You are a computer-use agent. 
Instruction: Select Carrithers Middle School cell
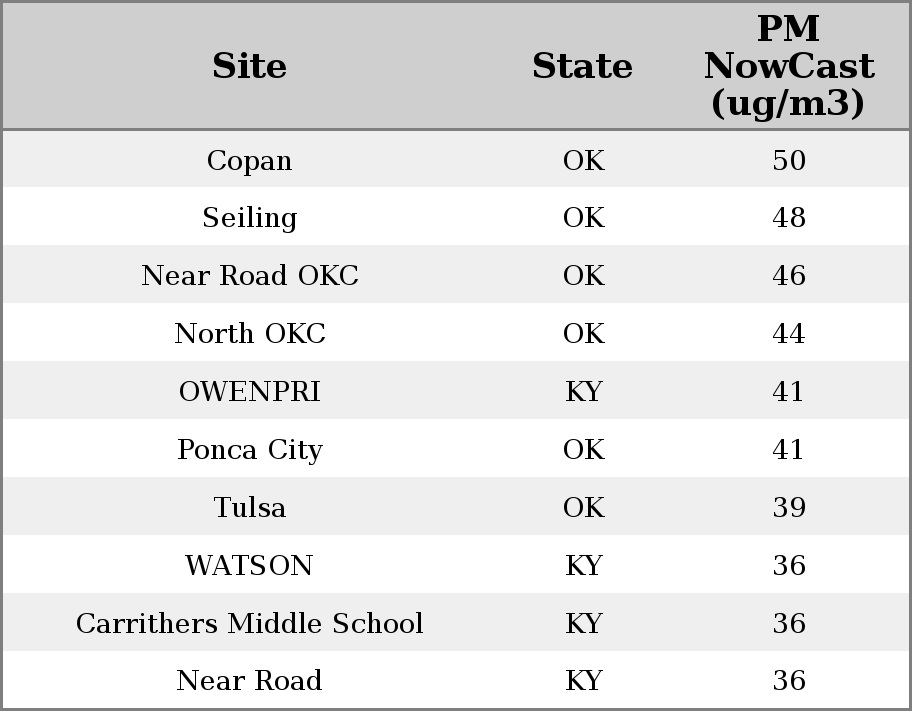click(x=249, y=623)
